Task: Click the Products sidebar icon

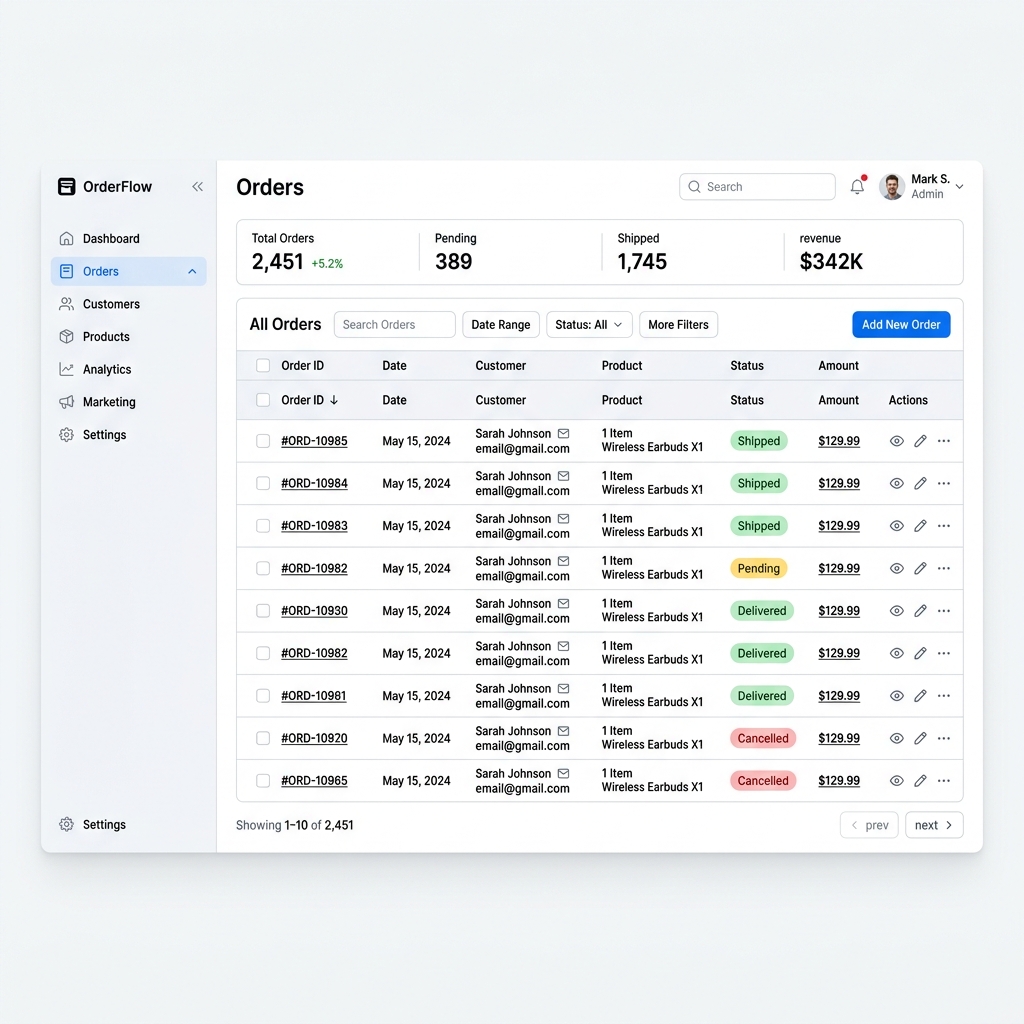Action: click(68, 337)
